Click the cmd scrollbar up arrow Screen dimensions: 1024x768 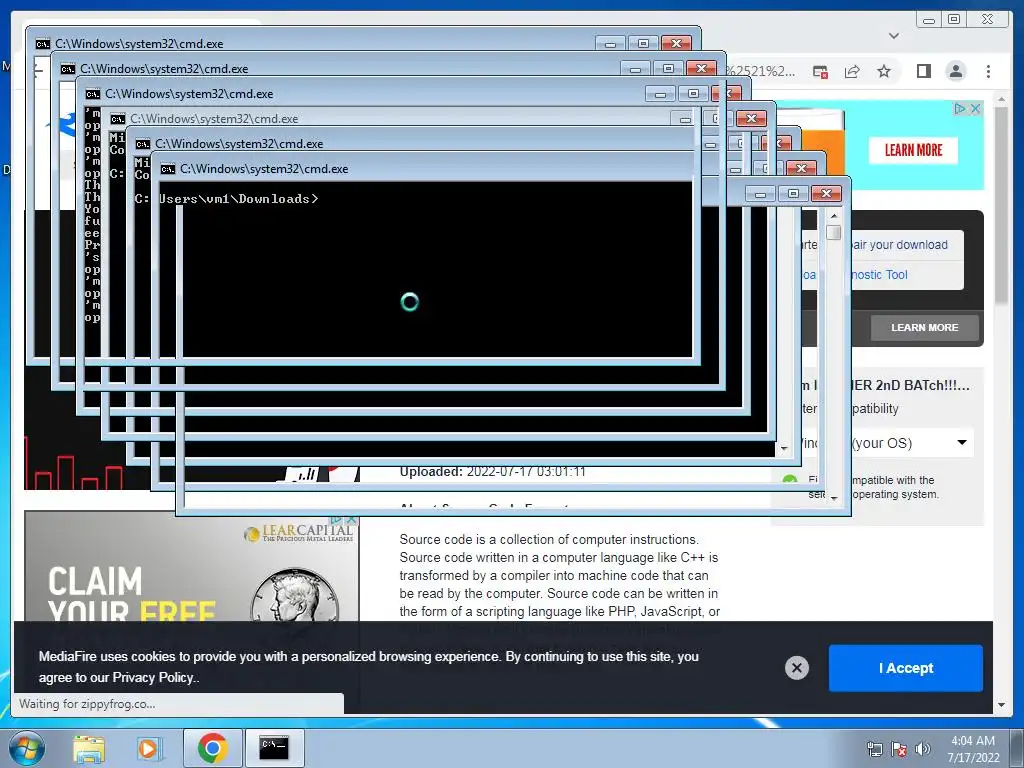tap(833, 216)
